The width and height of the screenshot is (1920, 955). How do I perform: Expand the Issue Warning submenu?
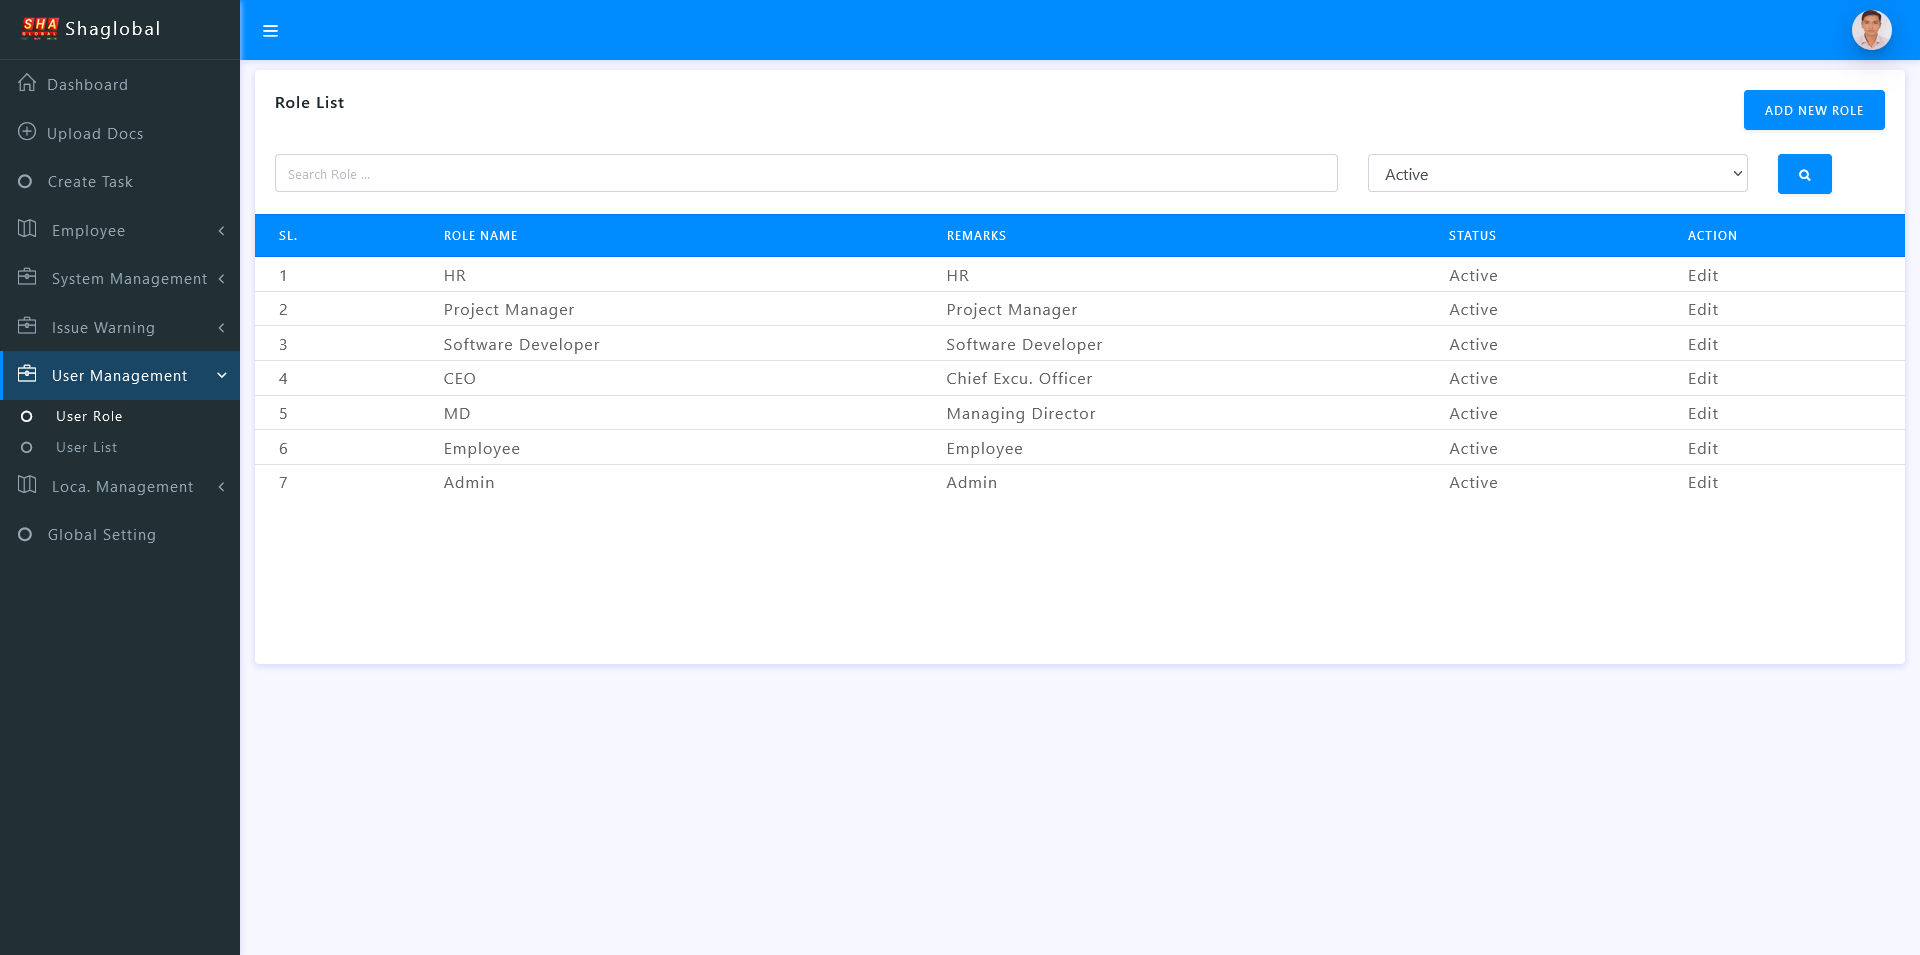click(120, 328)
